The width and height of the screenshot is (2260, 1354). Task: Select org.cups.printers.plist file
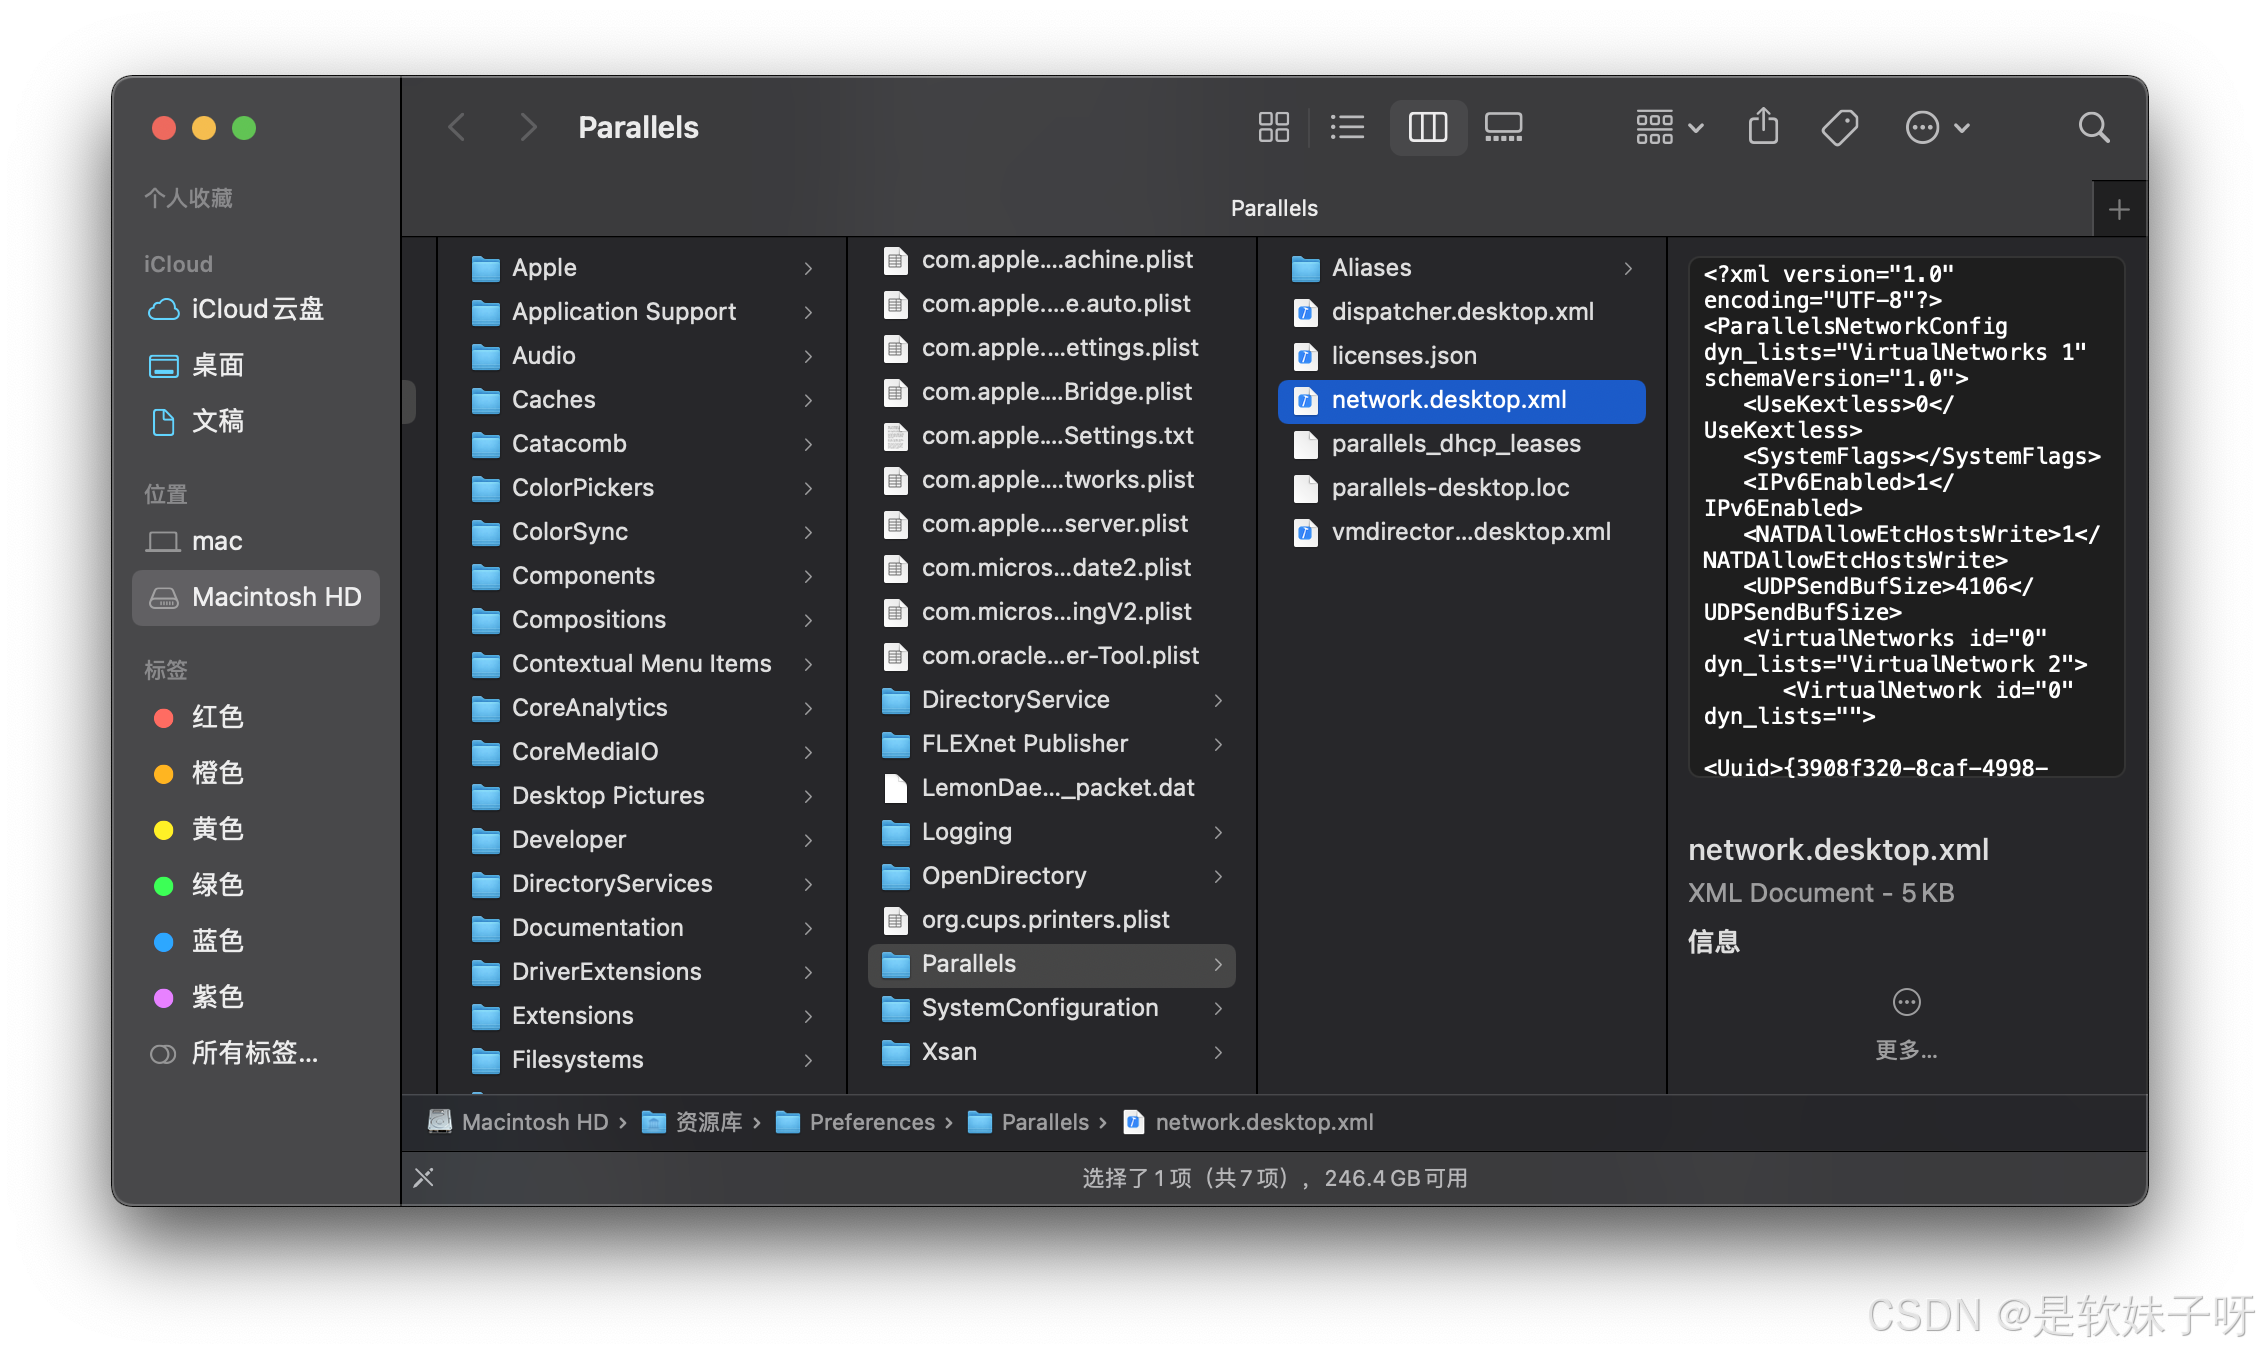pos(1052,920)
